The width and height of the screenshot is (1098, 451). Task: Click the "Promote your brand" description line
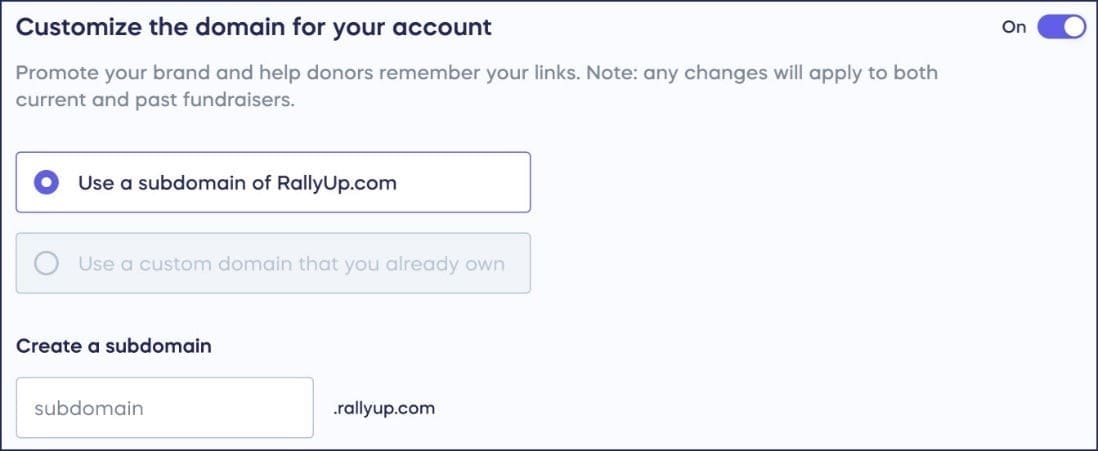[x=476, y=74]
